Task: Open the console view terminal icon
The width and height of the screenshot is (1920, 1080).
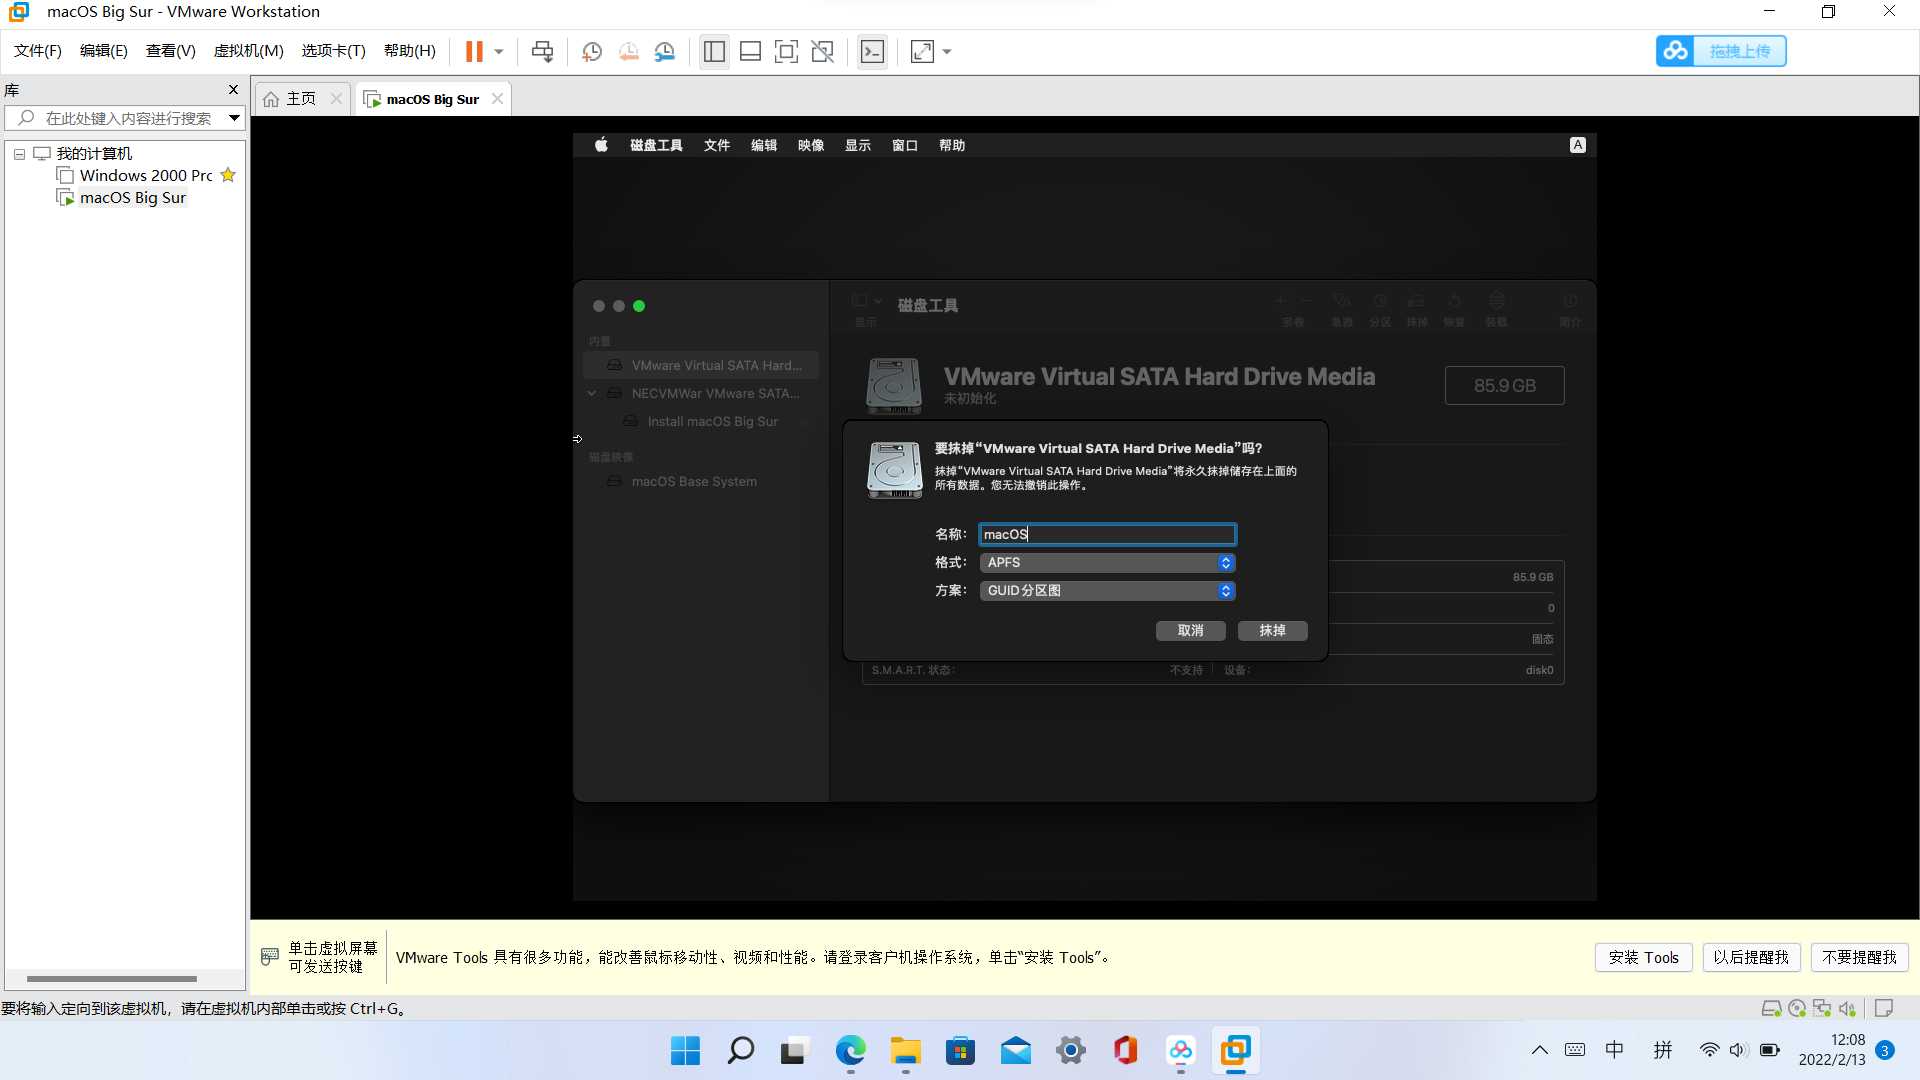Action: (872, 51)
